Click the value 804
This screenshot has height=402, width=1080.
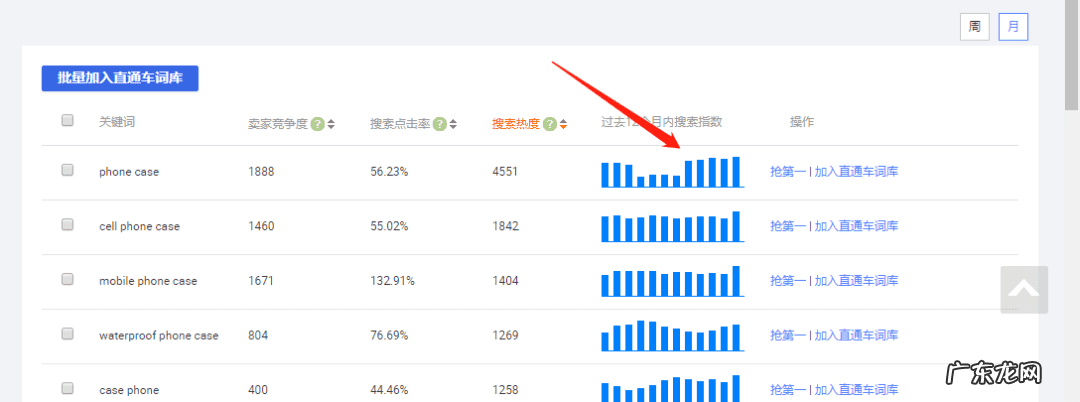258,336
